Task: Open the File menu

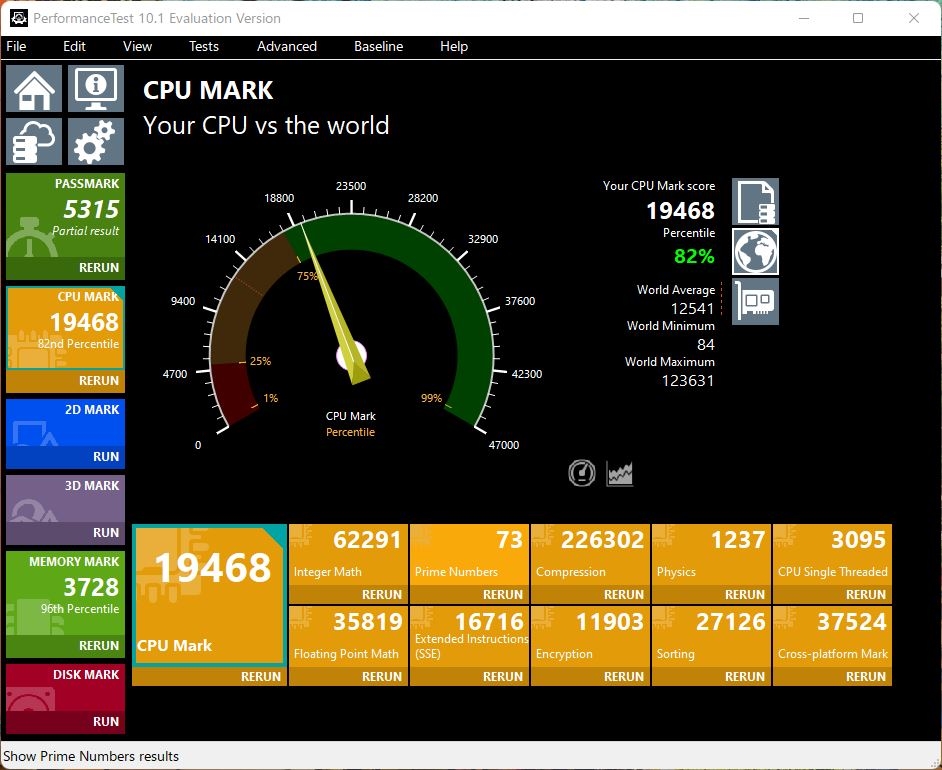Action: [16, 47]
